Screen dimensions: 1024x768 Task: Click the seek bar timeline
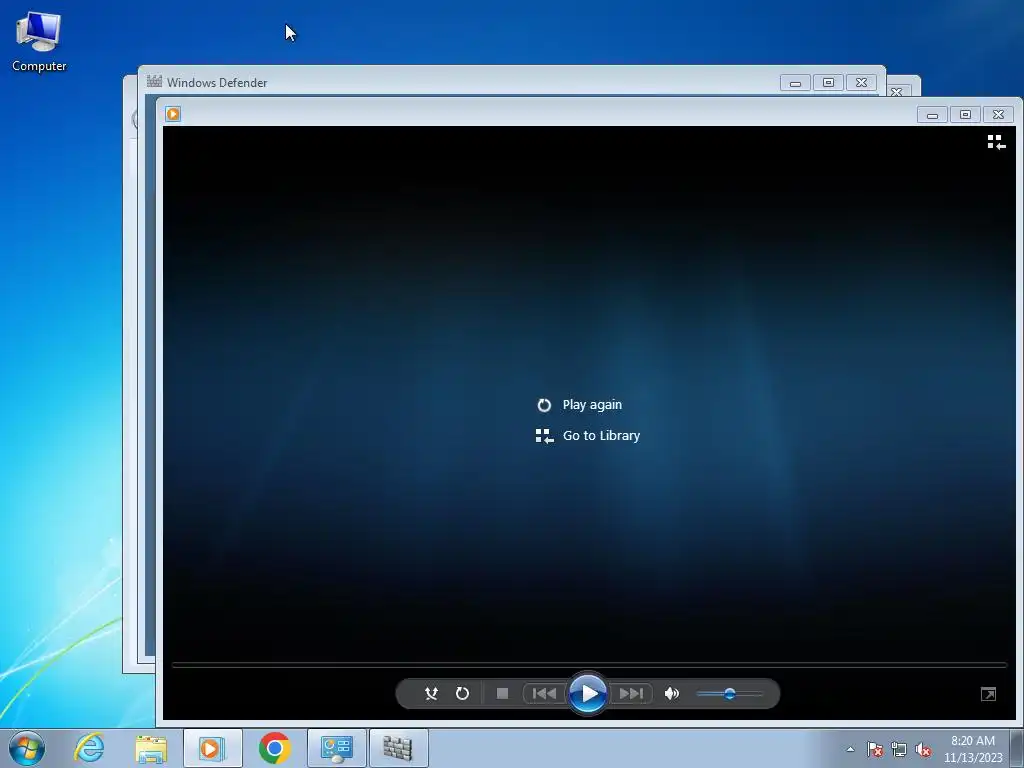588,665
